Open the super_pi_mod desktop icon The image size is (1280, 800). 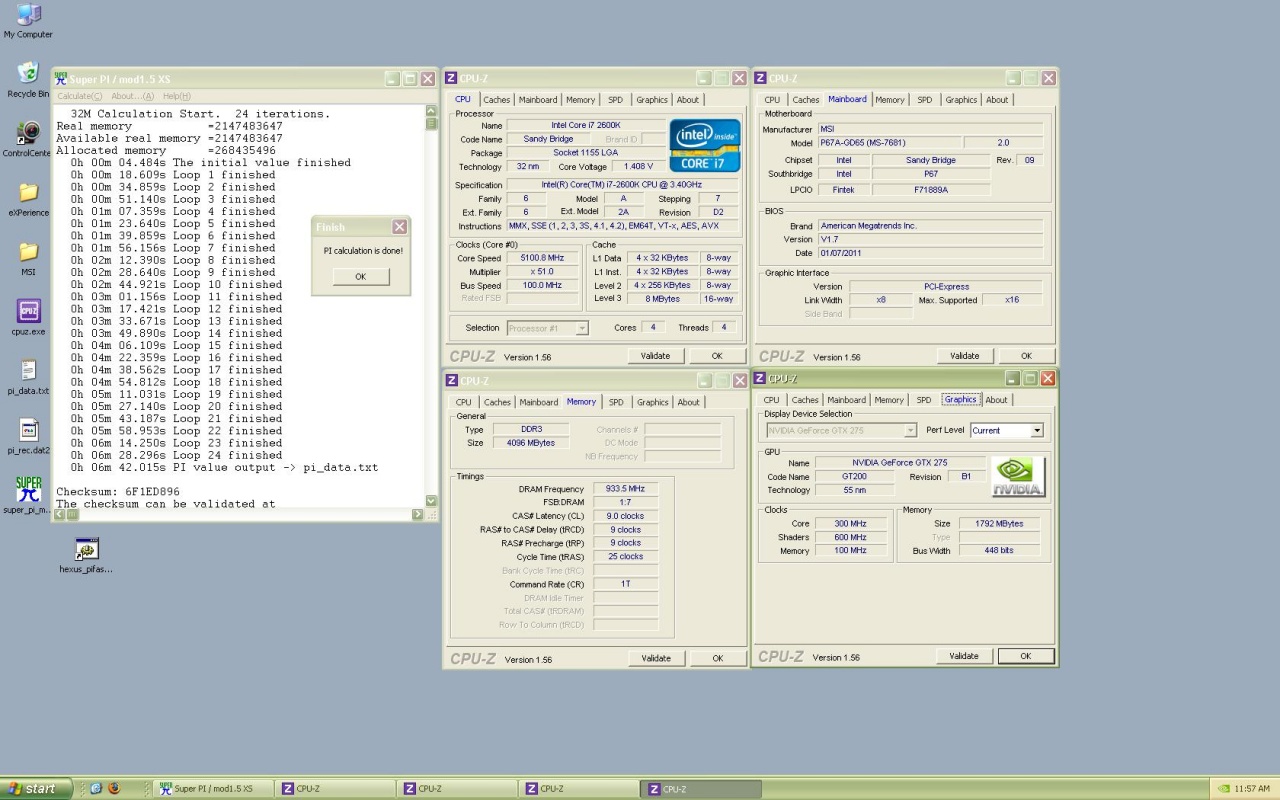[x=28, y=488]
